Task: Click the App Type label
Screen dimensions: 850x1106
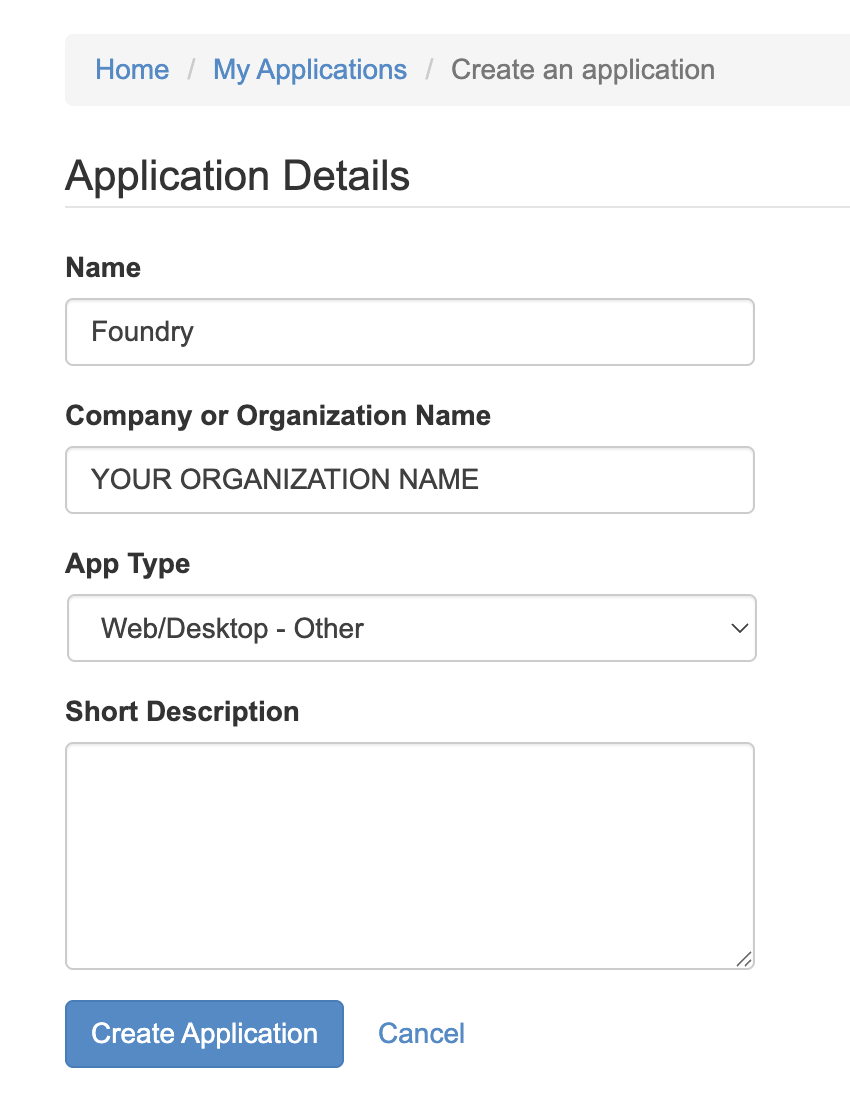Action: tap(127, 563)
